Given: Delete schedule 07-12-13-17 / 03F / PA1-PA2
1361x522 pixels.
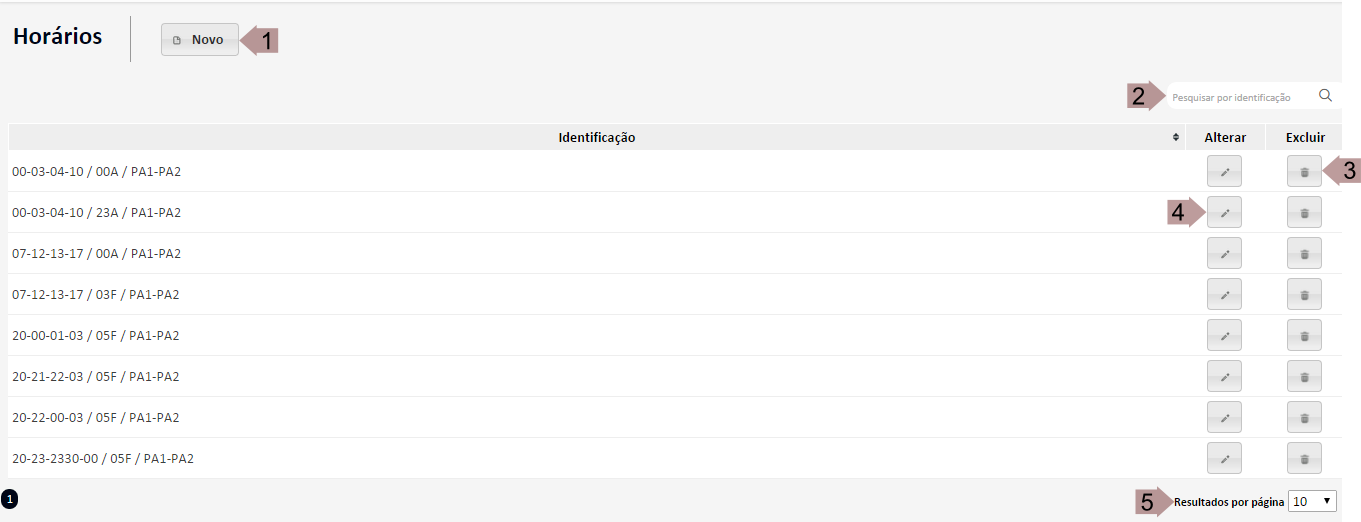Looking at the screenshot, I should [x=1304, y=294].
